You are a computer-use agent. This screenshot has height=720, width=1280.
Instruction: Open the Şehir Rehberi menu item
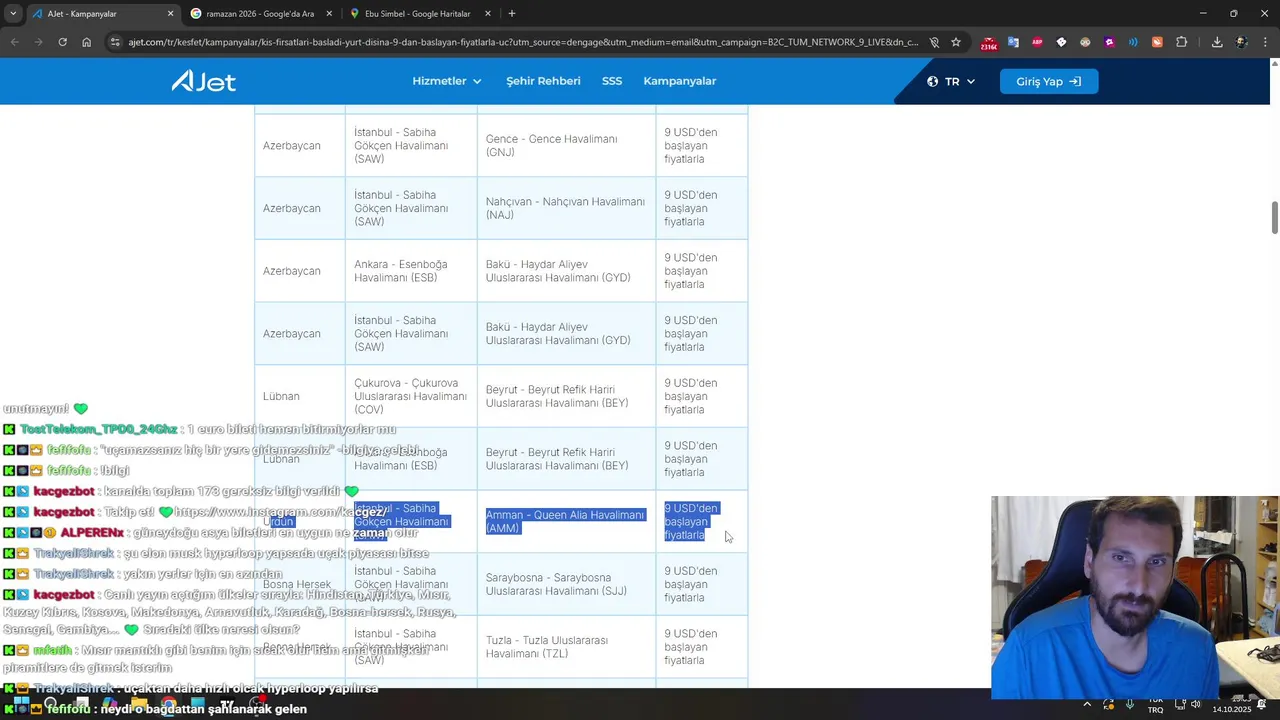pos(543,81)
